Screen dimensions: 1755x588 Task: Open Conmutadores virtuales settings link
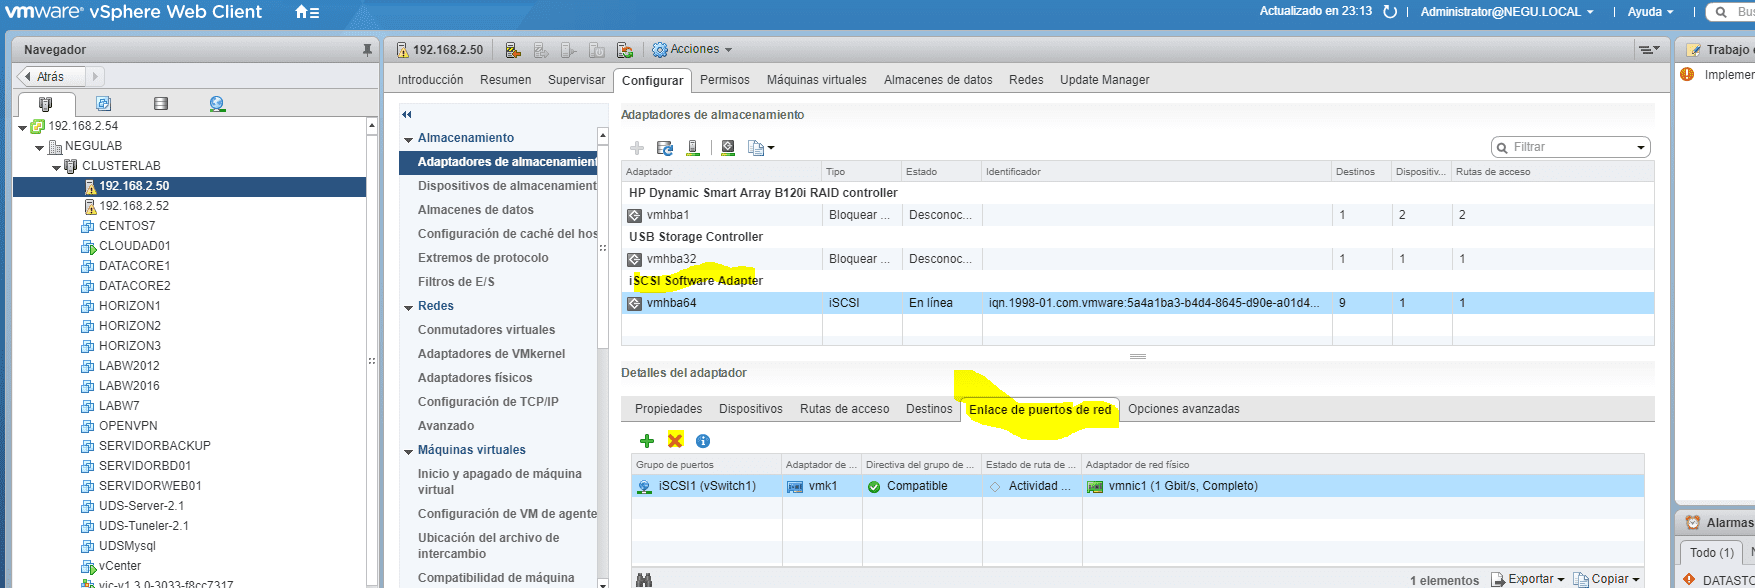pyautogui.click(x=486, y=330)
